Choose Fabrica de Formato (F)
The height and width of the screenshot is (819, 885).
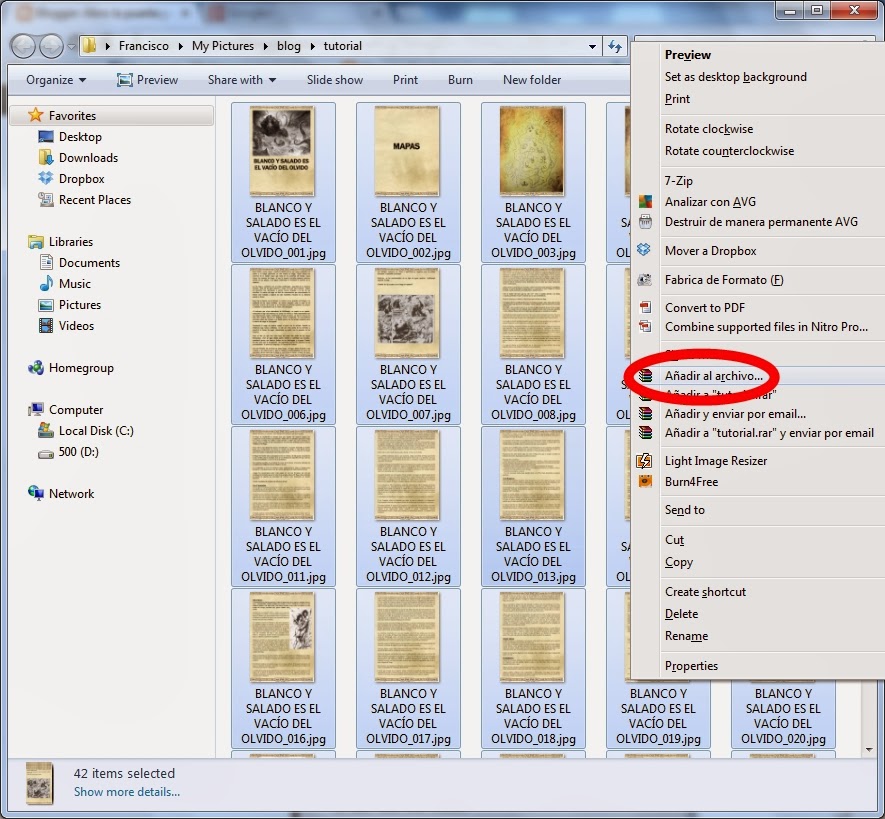[724, 280]
